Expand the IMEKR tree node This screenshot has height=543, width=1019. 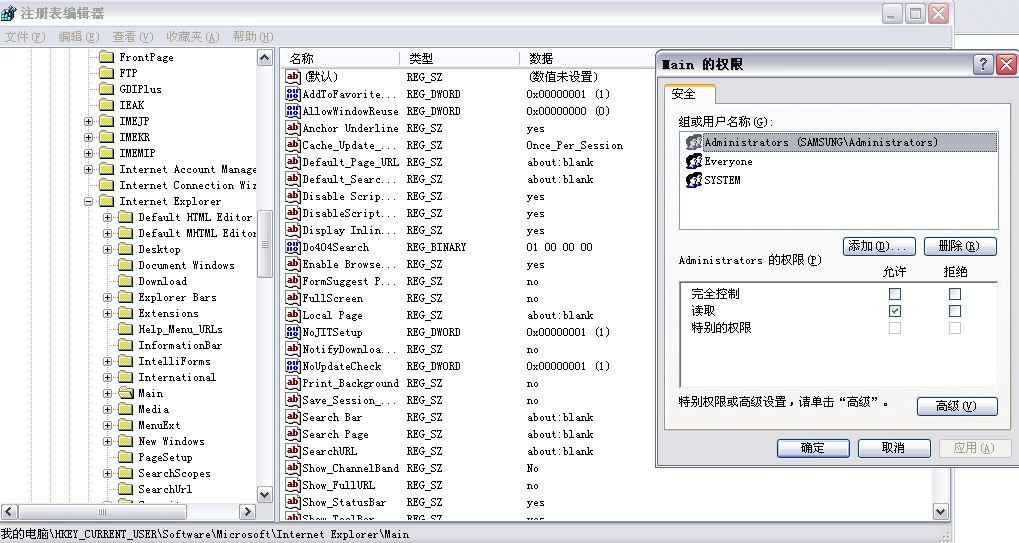[x=88, y=137]
